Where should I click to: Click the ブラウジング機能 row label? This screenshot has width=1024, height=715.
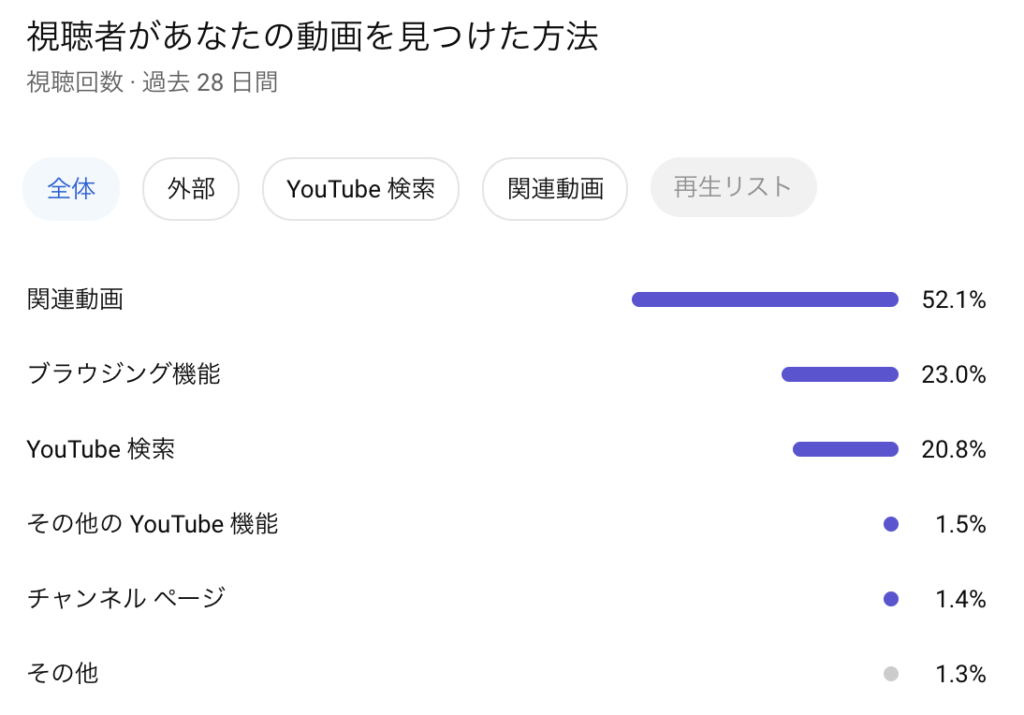[124, 374]
